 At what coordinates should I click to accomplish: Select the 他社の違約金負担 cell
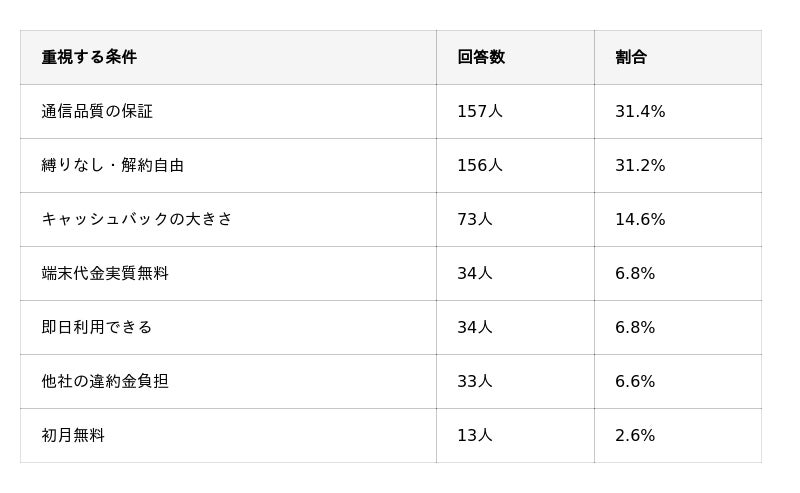click(105, 381)
